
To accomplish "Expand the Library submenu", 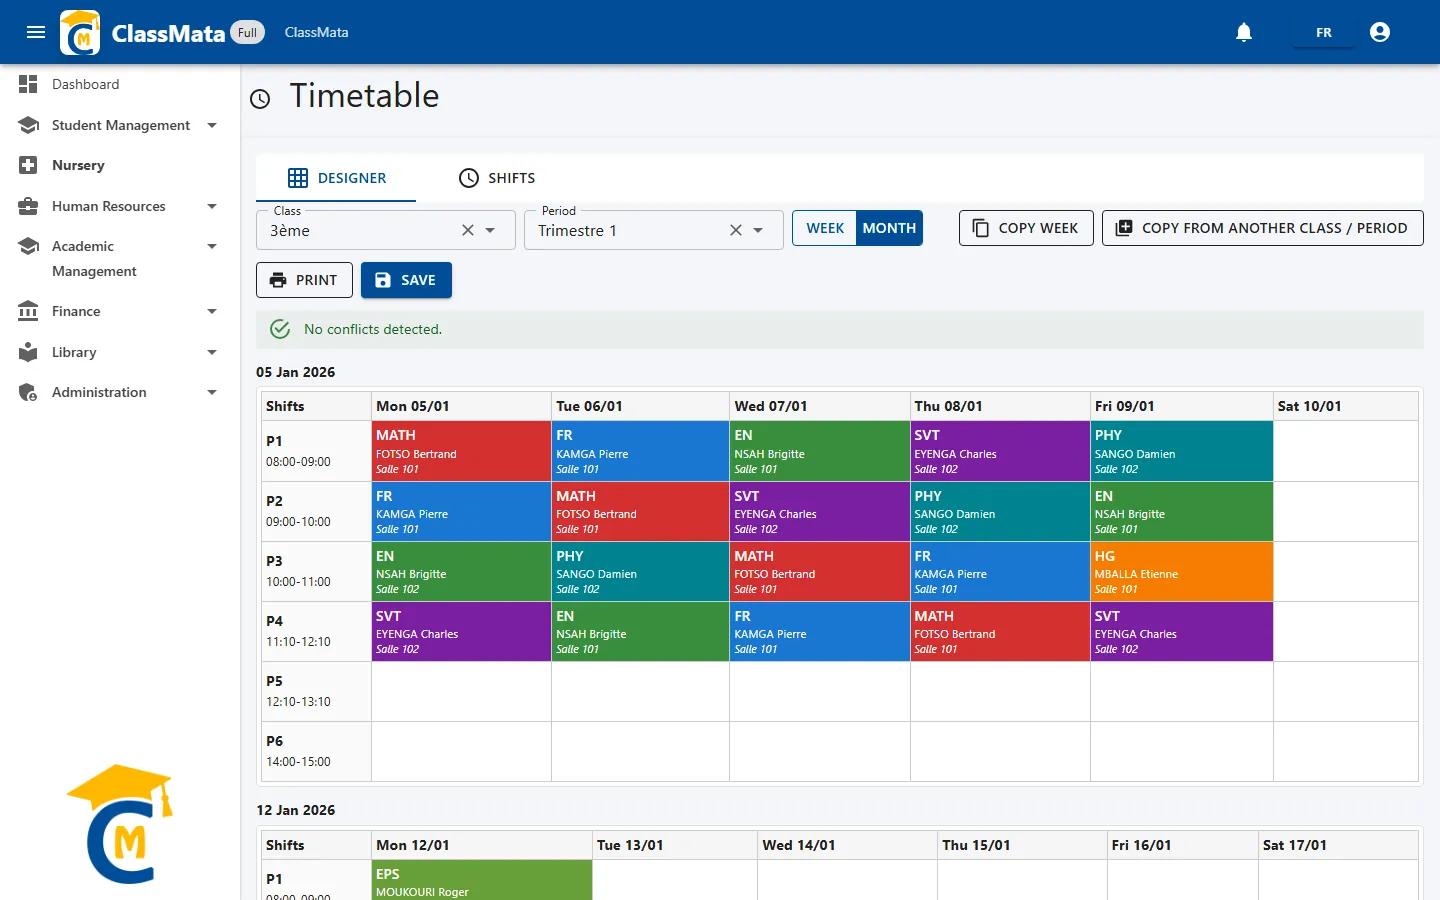I will coord(212,352).
